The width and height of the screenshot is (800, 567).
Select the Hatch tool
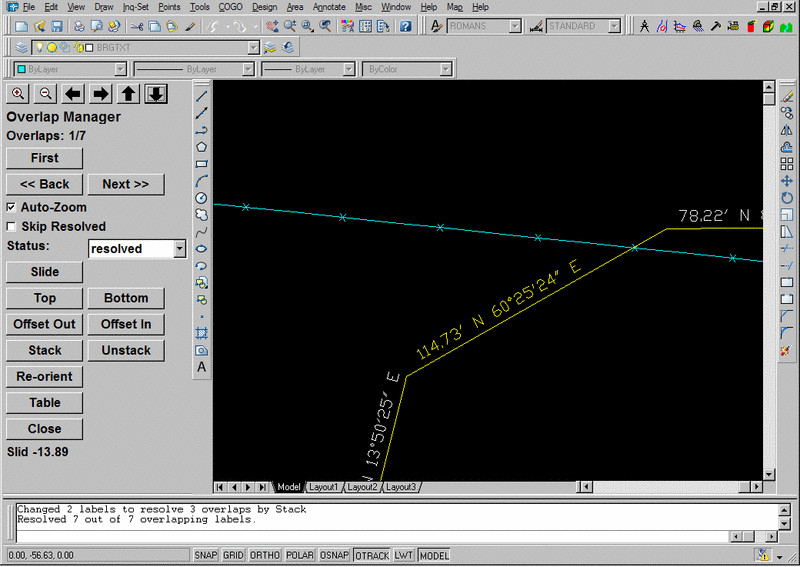click(x=202, y=333)
